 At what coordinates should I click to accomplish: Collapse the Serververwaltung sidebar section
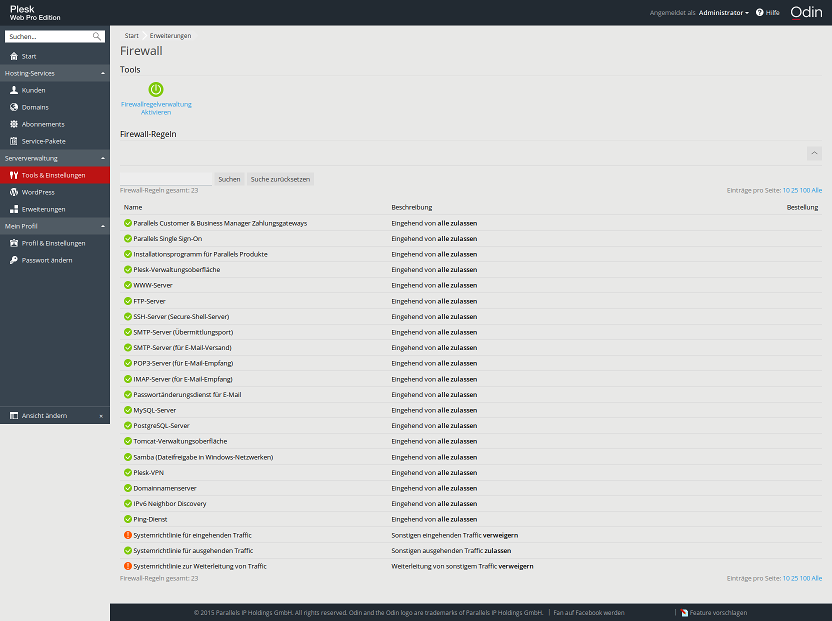(103, 158)
